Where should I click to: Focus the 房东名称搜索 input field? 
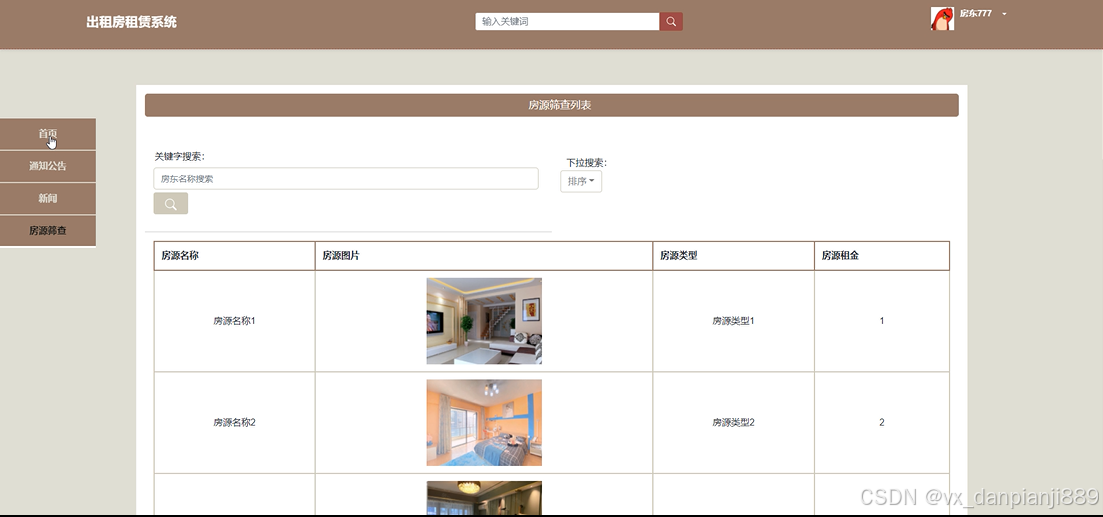[x=346, y=179]
